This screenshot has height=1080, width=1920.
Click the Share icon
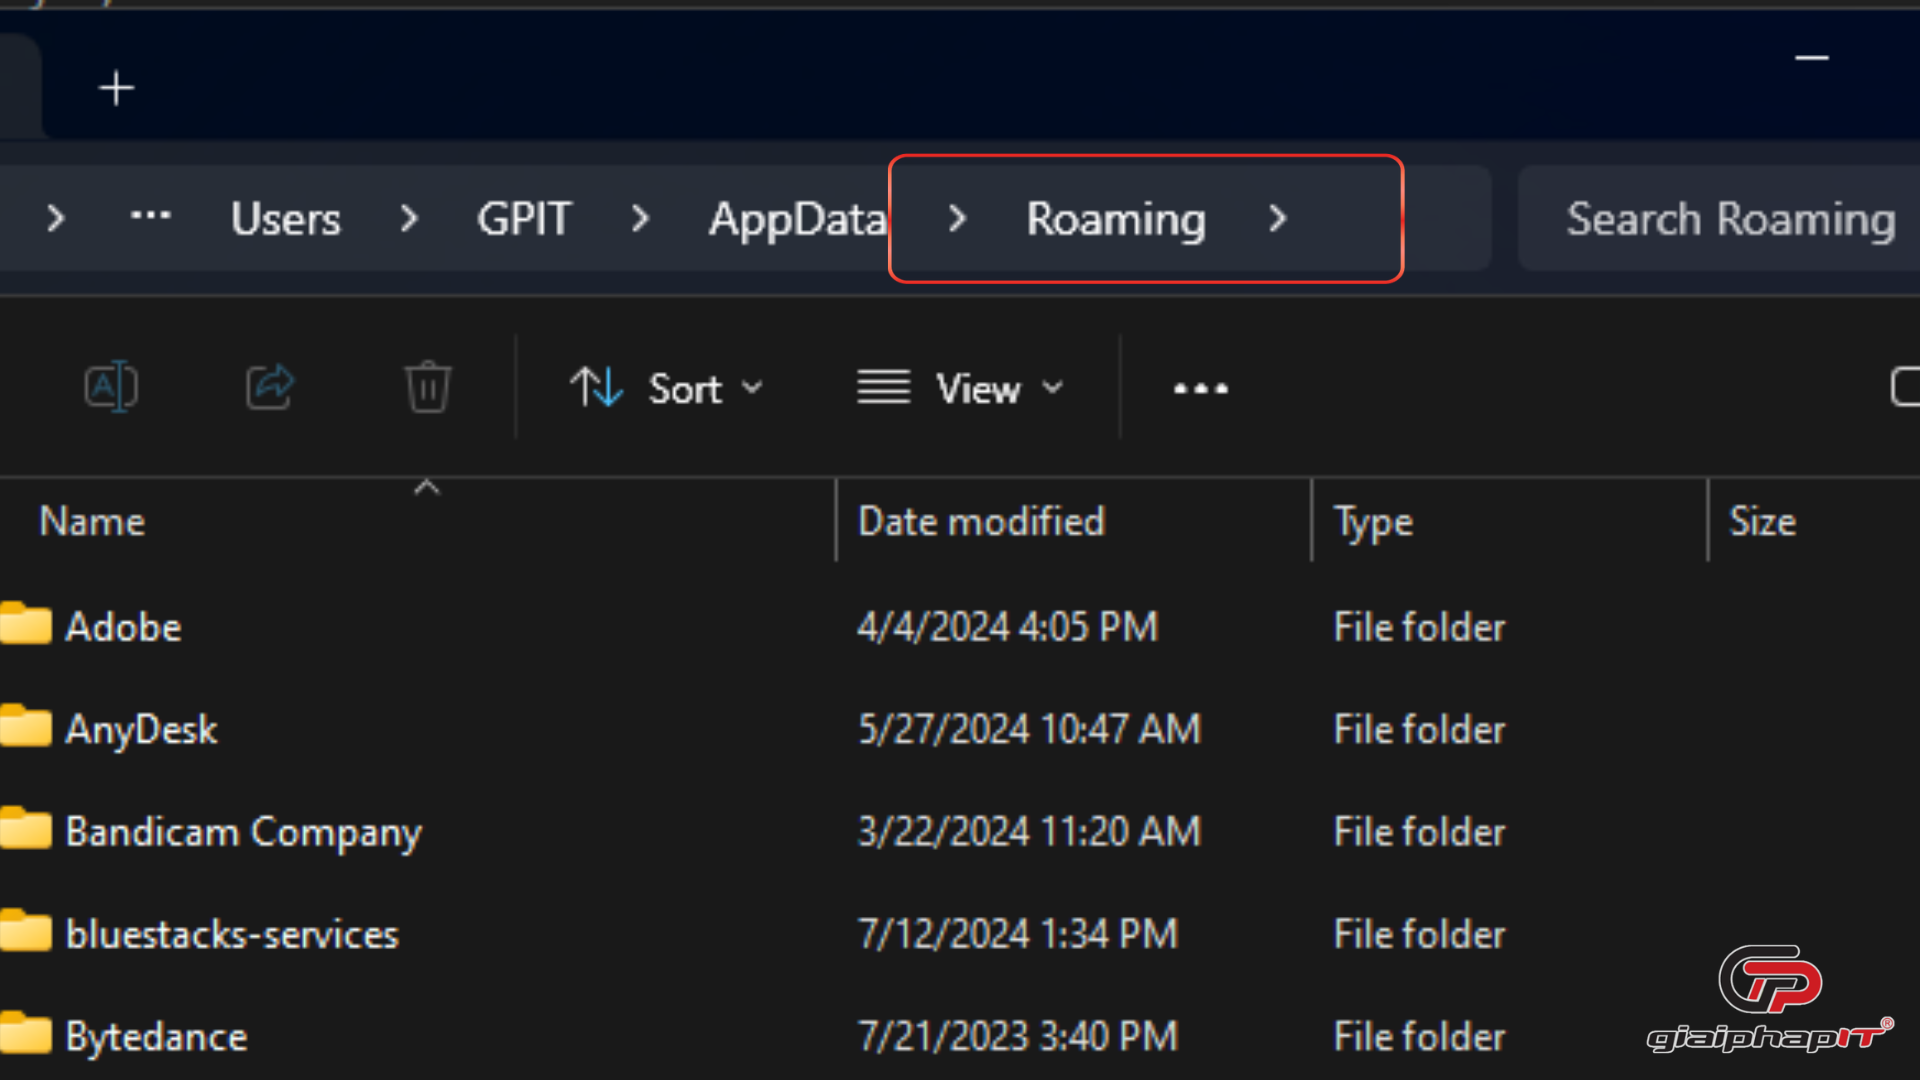tap(269, 388)
